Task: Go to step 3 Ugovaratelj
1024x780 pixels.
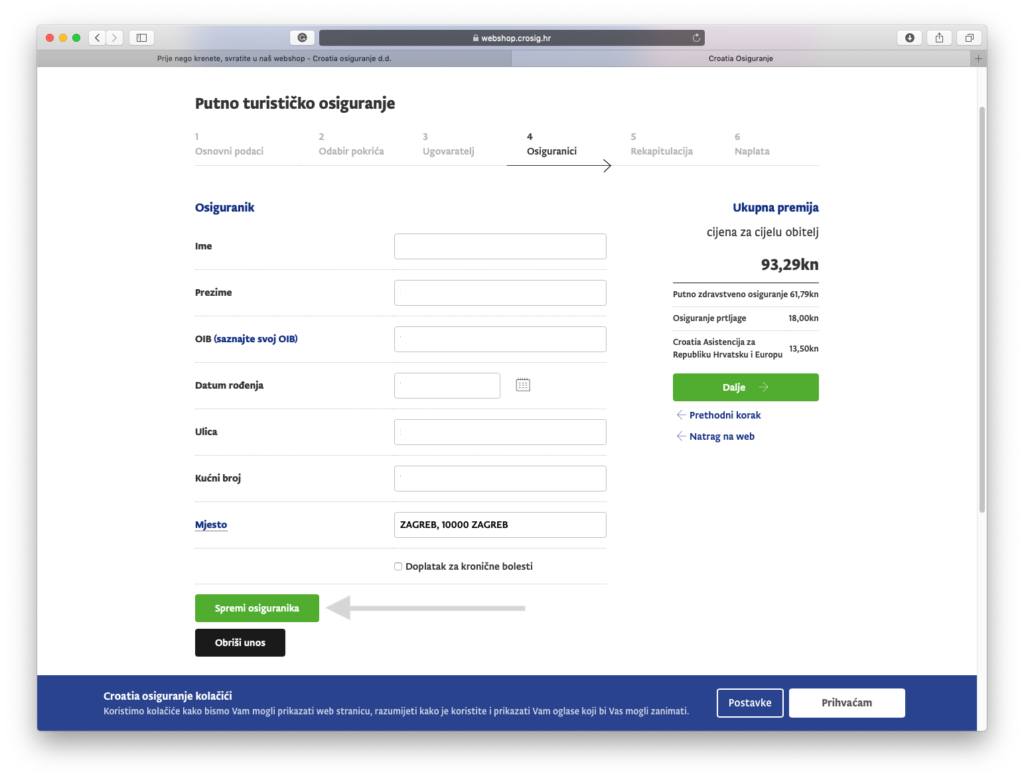Action: pyautogui.click(x=447, y=145)
